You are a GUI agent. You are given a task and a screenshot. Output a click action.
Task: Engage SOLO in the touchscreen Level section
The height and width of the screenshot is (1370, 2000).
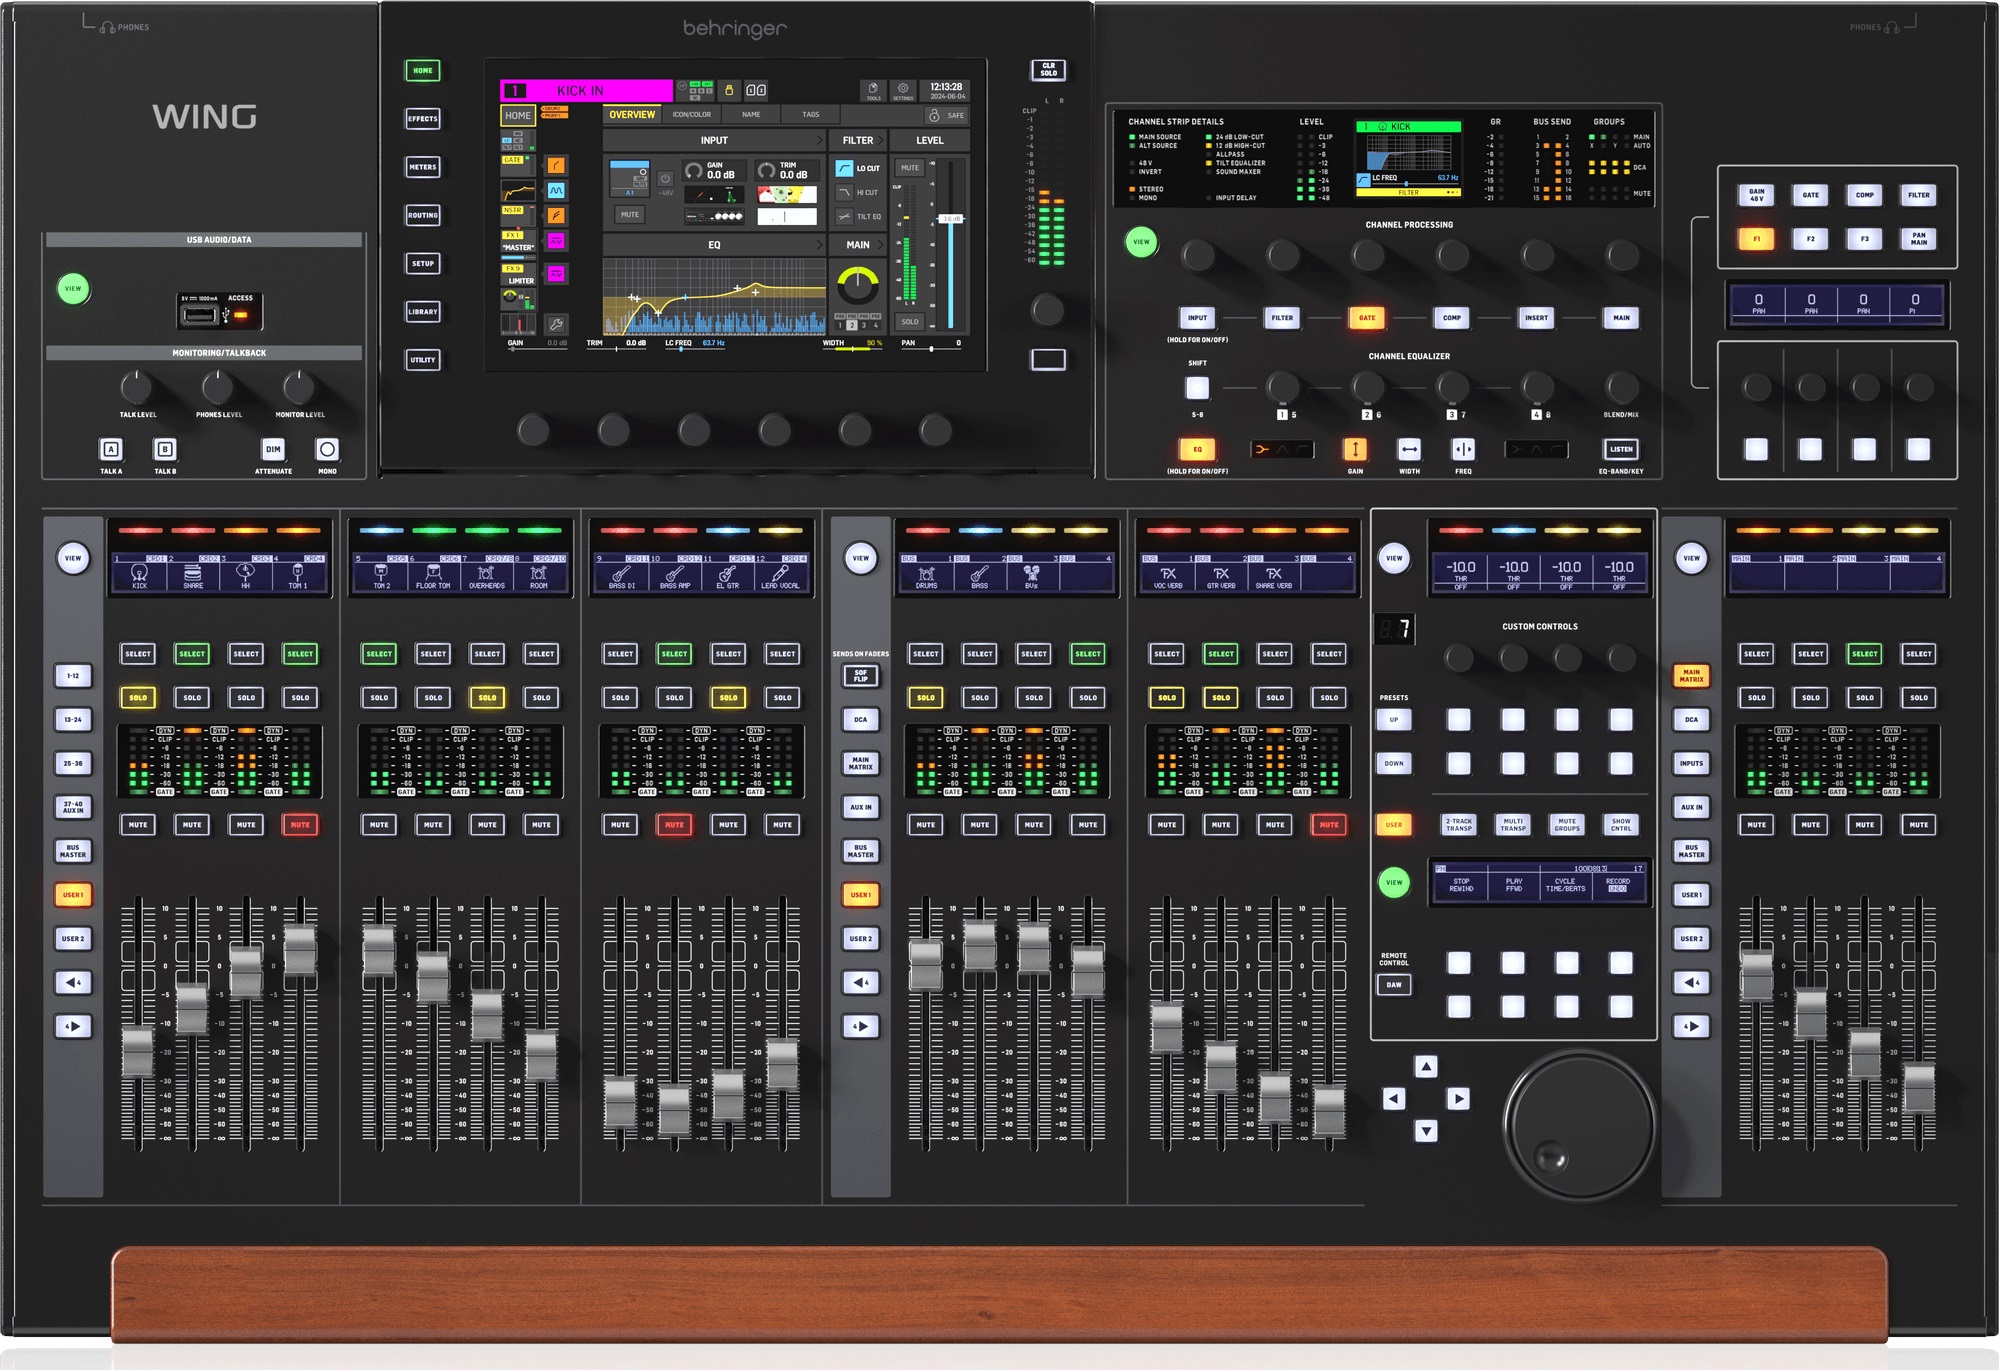click(x=910, y=321)
